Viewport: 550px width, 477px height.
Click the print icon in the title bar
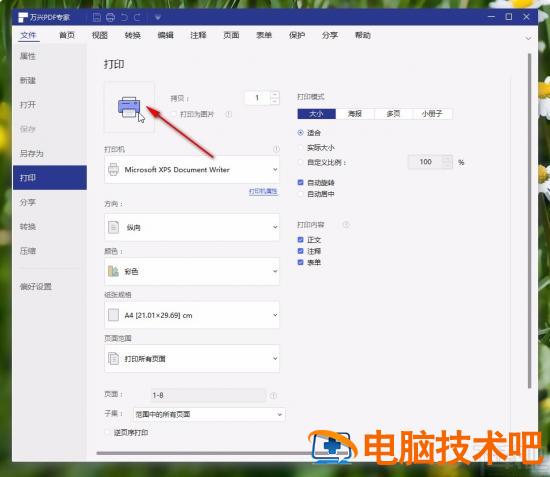coord(110,17)
